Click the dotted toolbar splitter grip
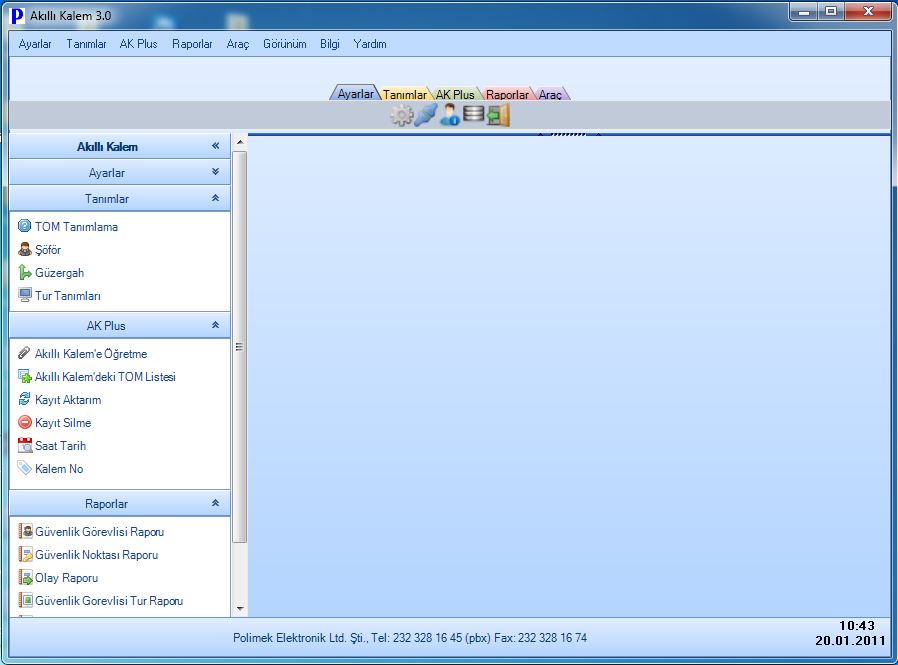Viewport: 898px width, 665px height. tap(568, 135)
